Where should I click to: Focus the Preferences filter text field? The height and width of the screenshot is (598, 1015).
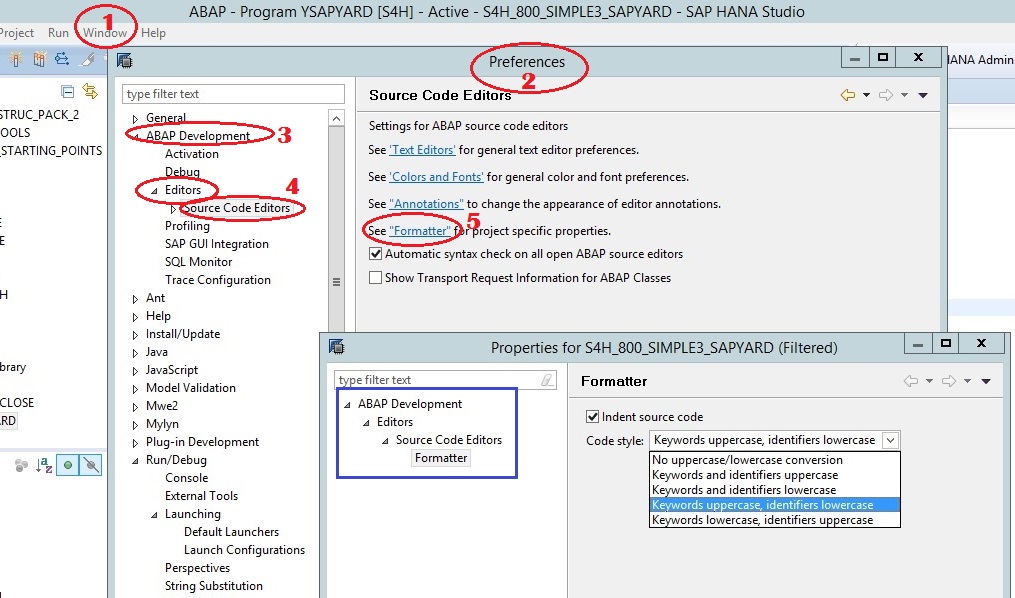(x=233, y=94)
